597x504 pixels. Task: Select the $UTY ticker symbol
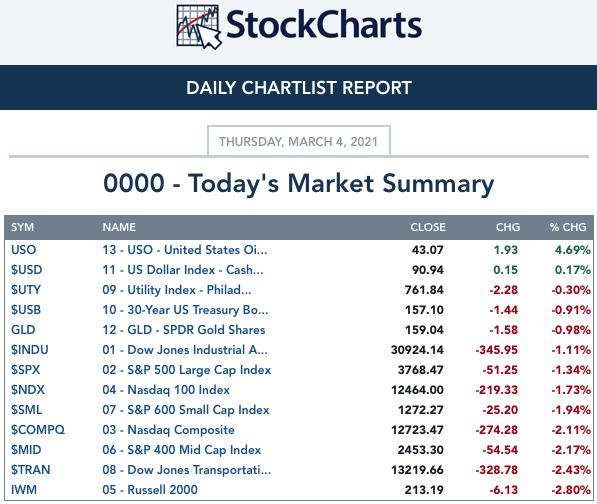pyautogui.click(x=26, y=290)
